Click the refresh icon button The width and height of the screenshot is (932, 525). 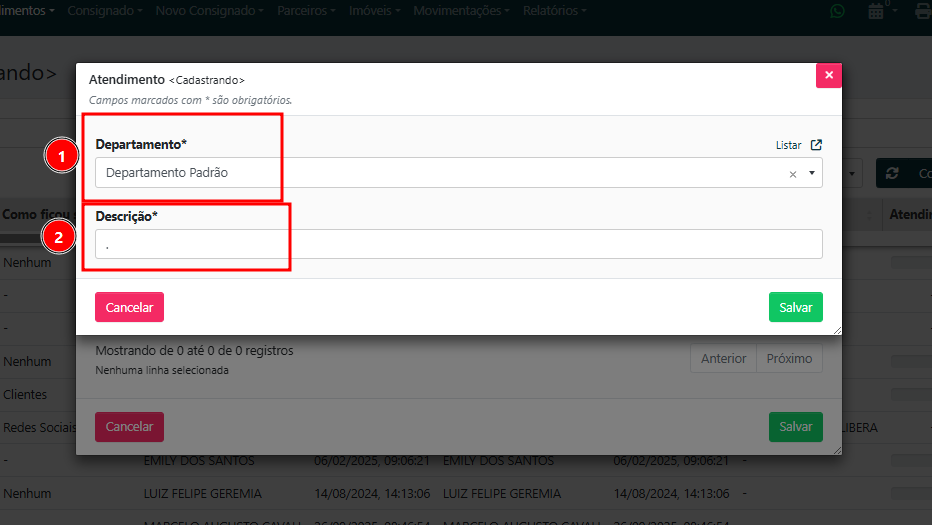(x=892, y=173)
